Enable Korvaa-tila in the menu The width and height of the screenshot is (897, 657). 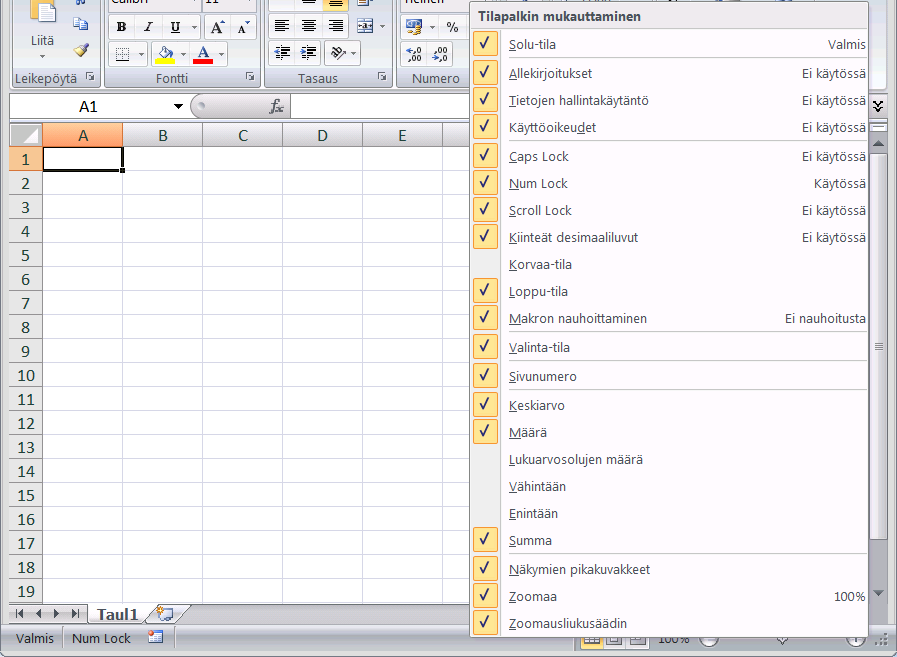[669, 264]
